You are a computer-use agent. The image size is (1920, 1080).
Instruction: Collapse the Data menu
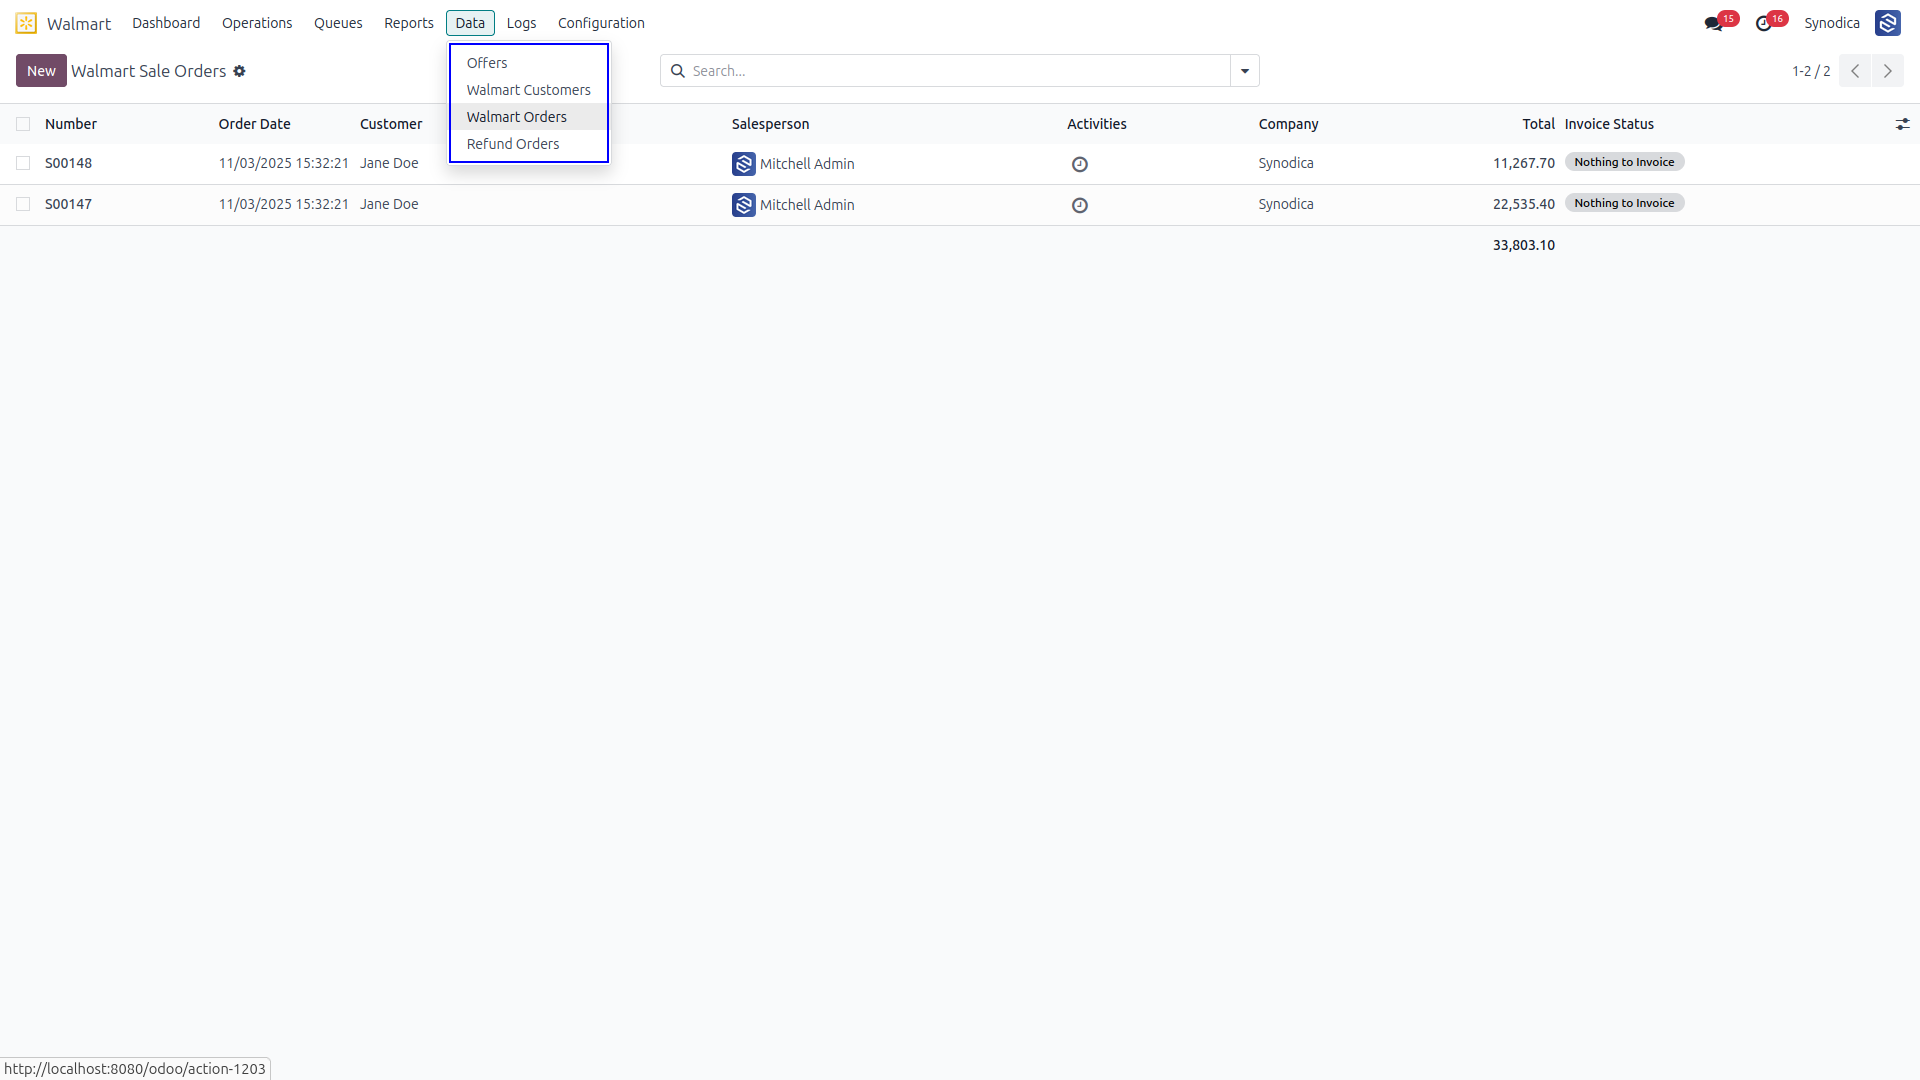tap(470, 23)
